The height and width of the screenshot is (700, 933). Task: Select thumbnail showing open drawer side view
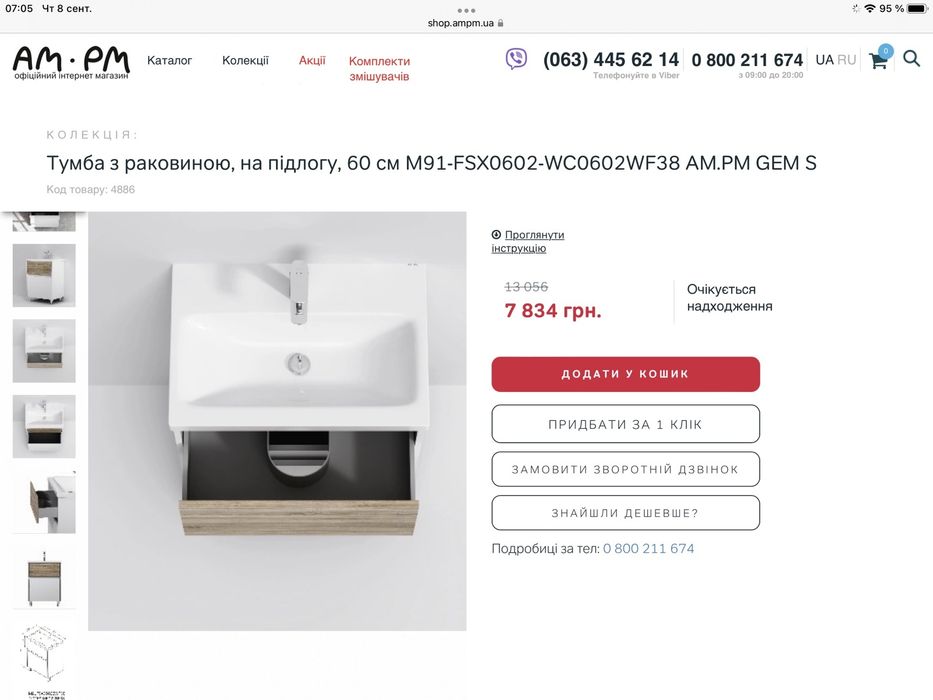pos(44,502)
